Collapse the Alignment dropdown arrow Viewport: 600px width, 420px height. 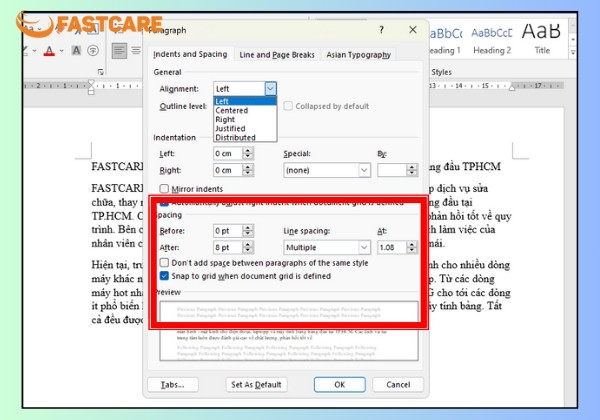click(x=271, y=89)
